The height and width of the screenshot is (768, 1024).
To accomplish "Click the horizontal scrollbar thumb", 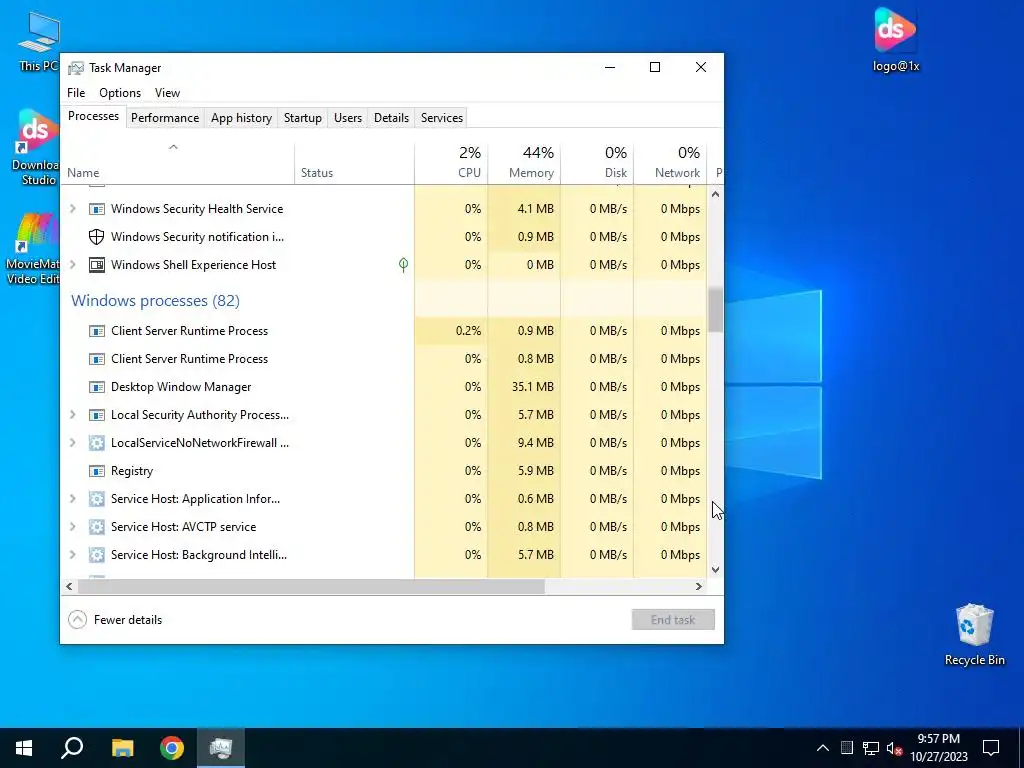I will (x=311, y=586).
